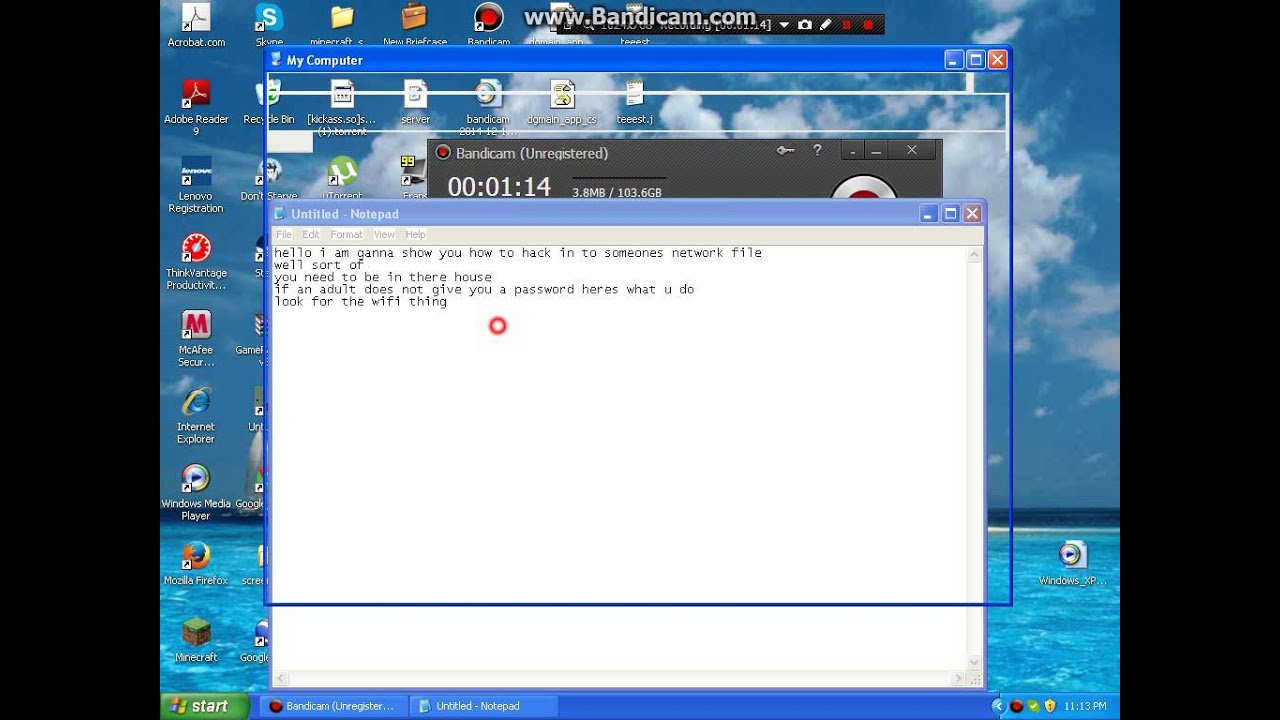Minimize the My Computer window

(954, 60)
